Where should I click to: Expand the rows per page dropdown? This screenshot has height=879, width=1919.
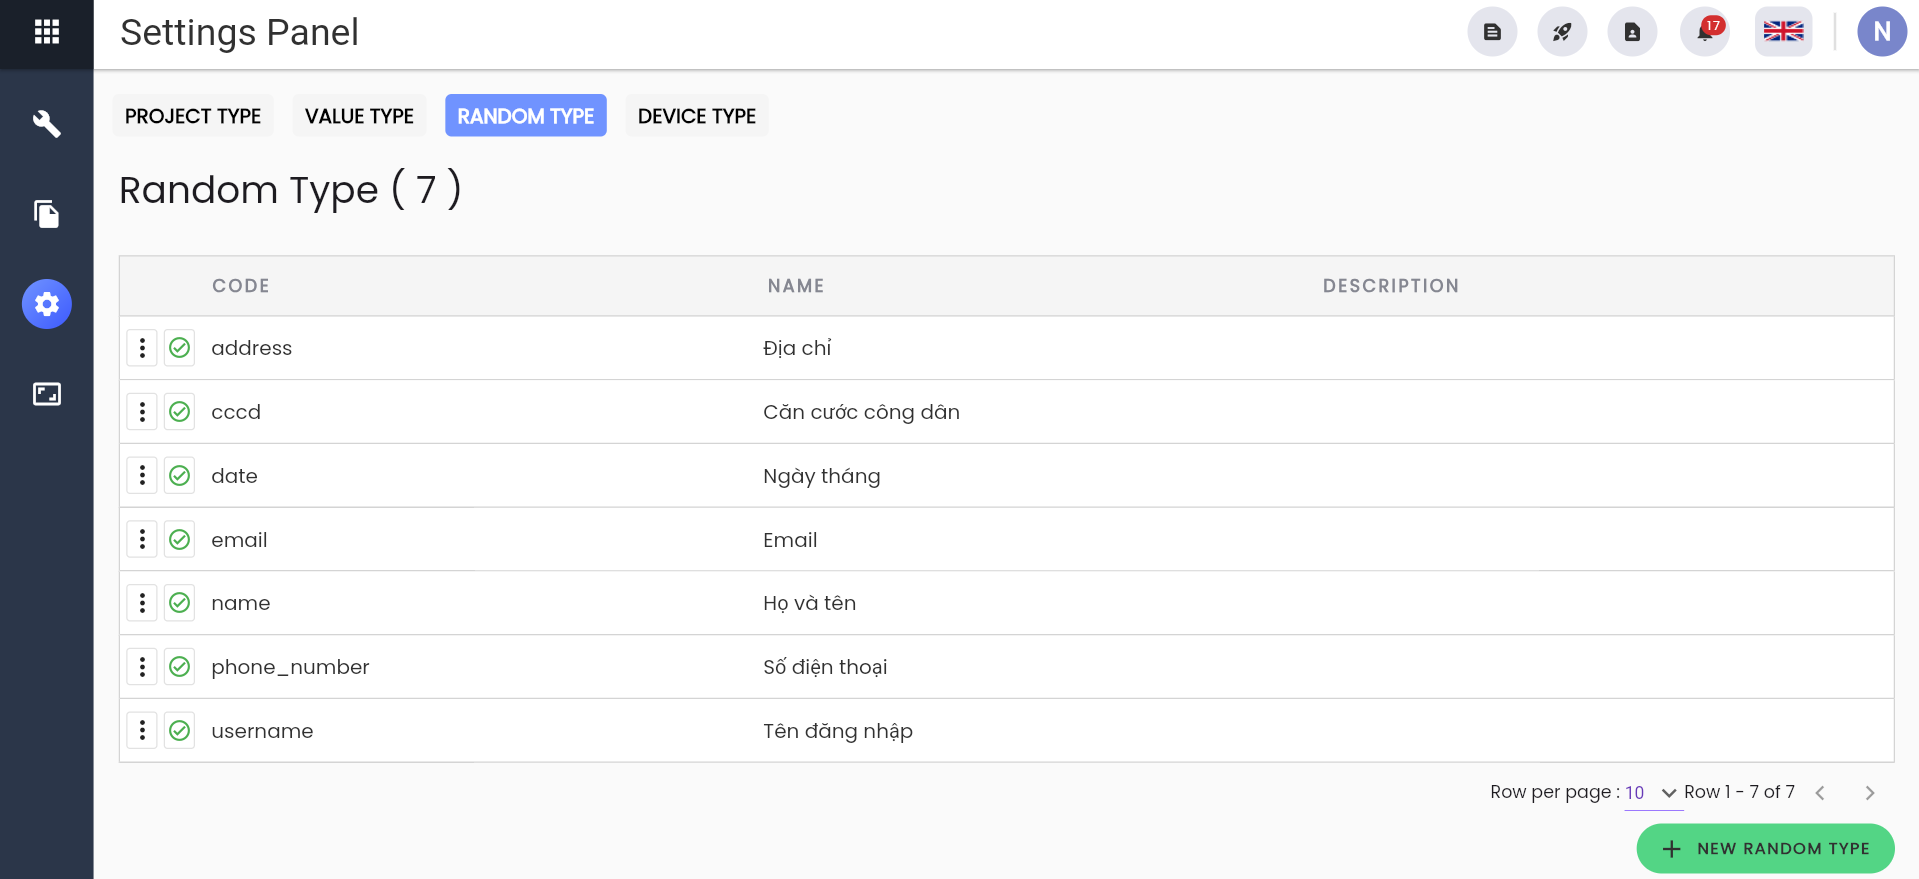pos(1652,793)
